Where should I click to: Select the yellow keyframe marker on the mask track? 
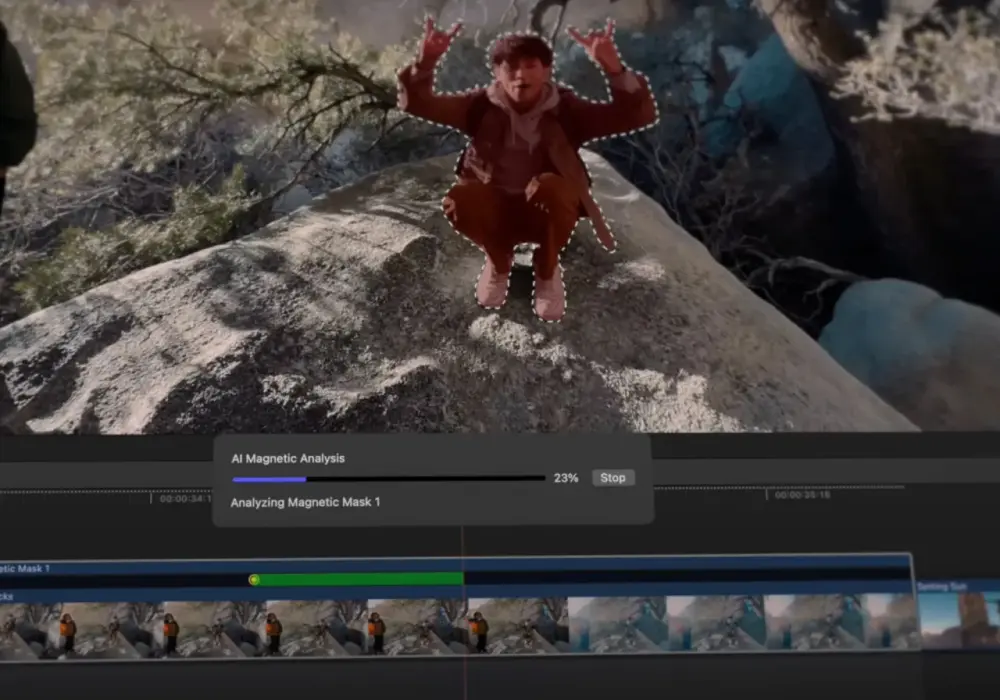coord(254,580)
